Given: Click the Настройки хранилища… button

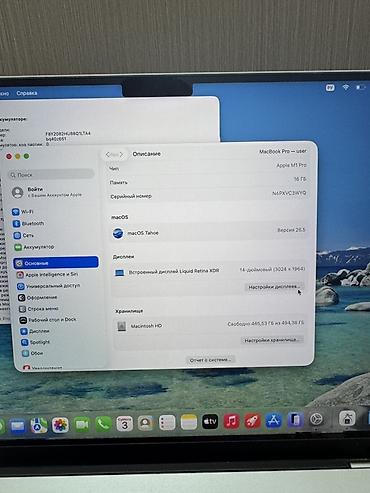Looking at the screenshot, I should tap(272, 340).
